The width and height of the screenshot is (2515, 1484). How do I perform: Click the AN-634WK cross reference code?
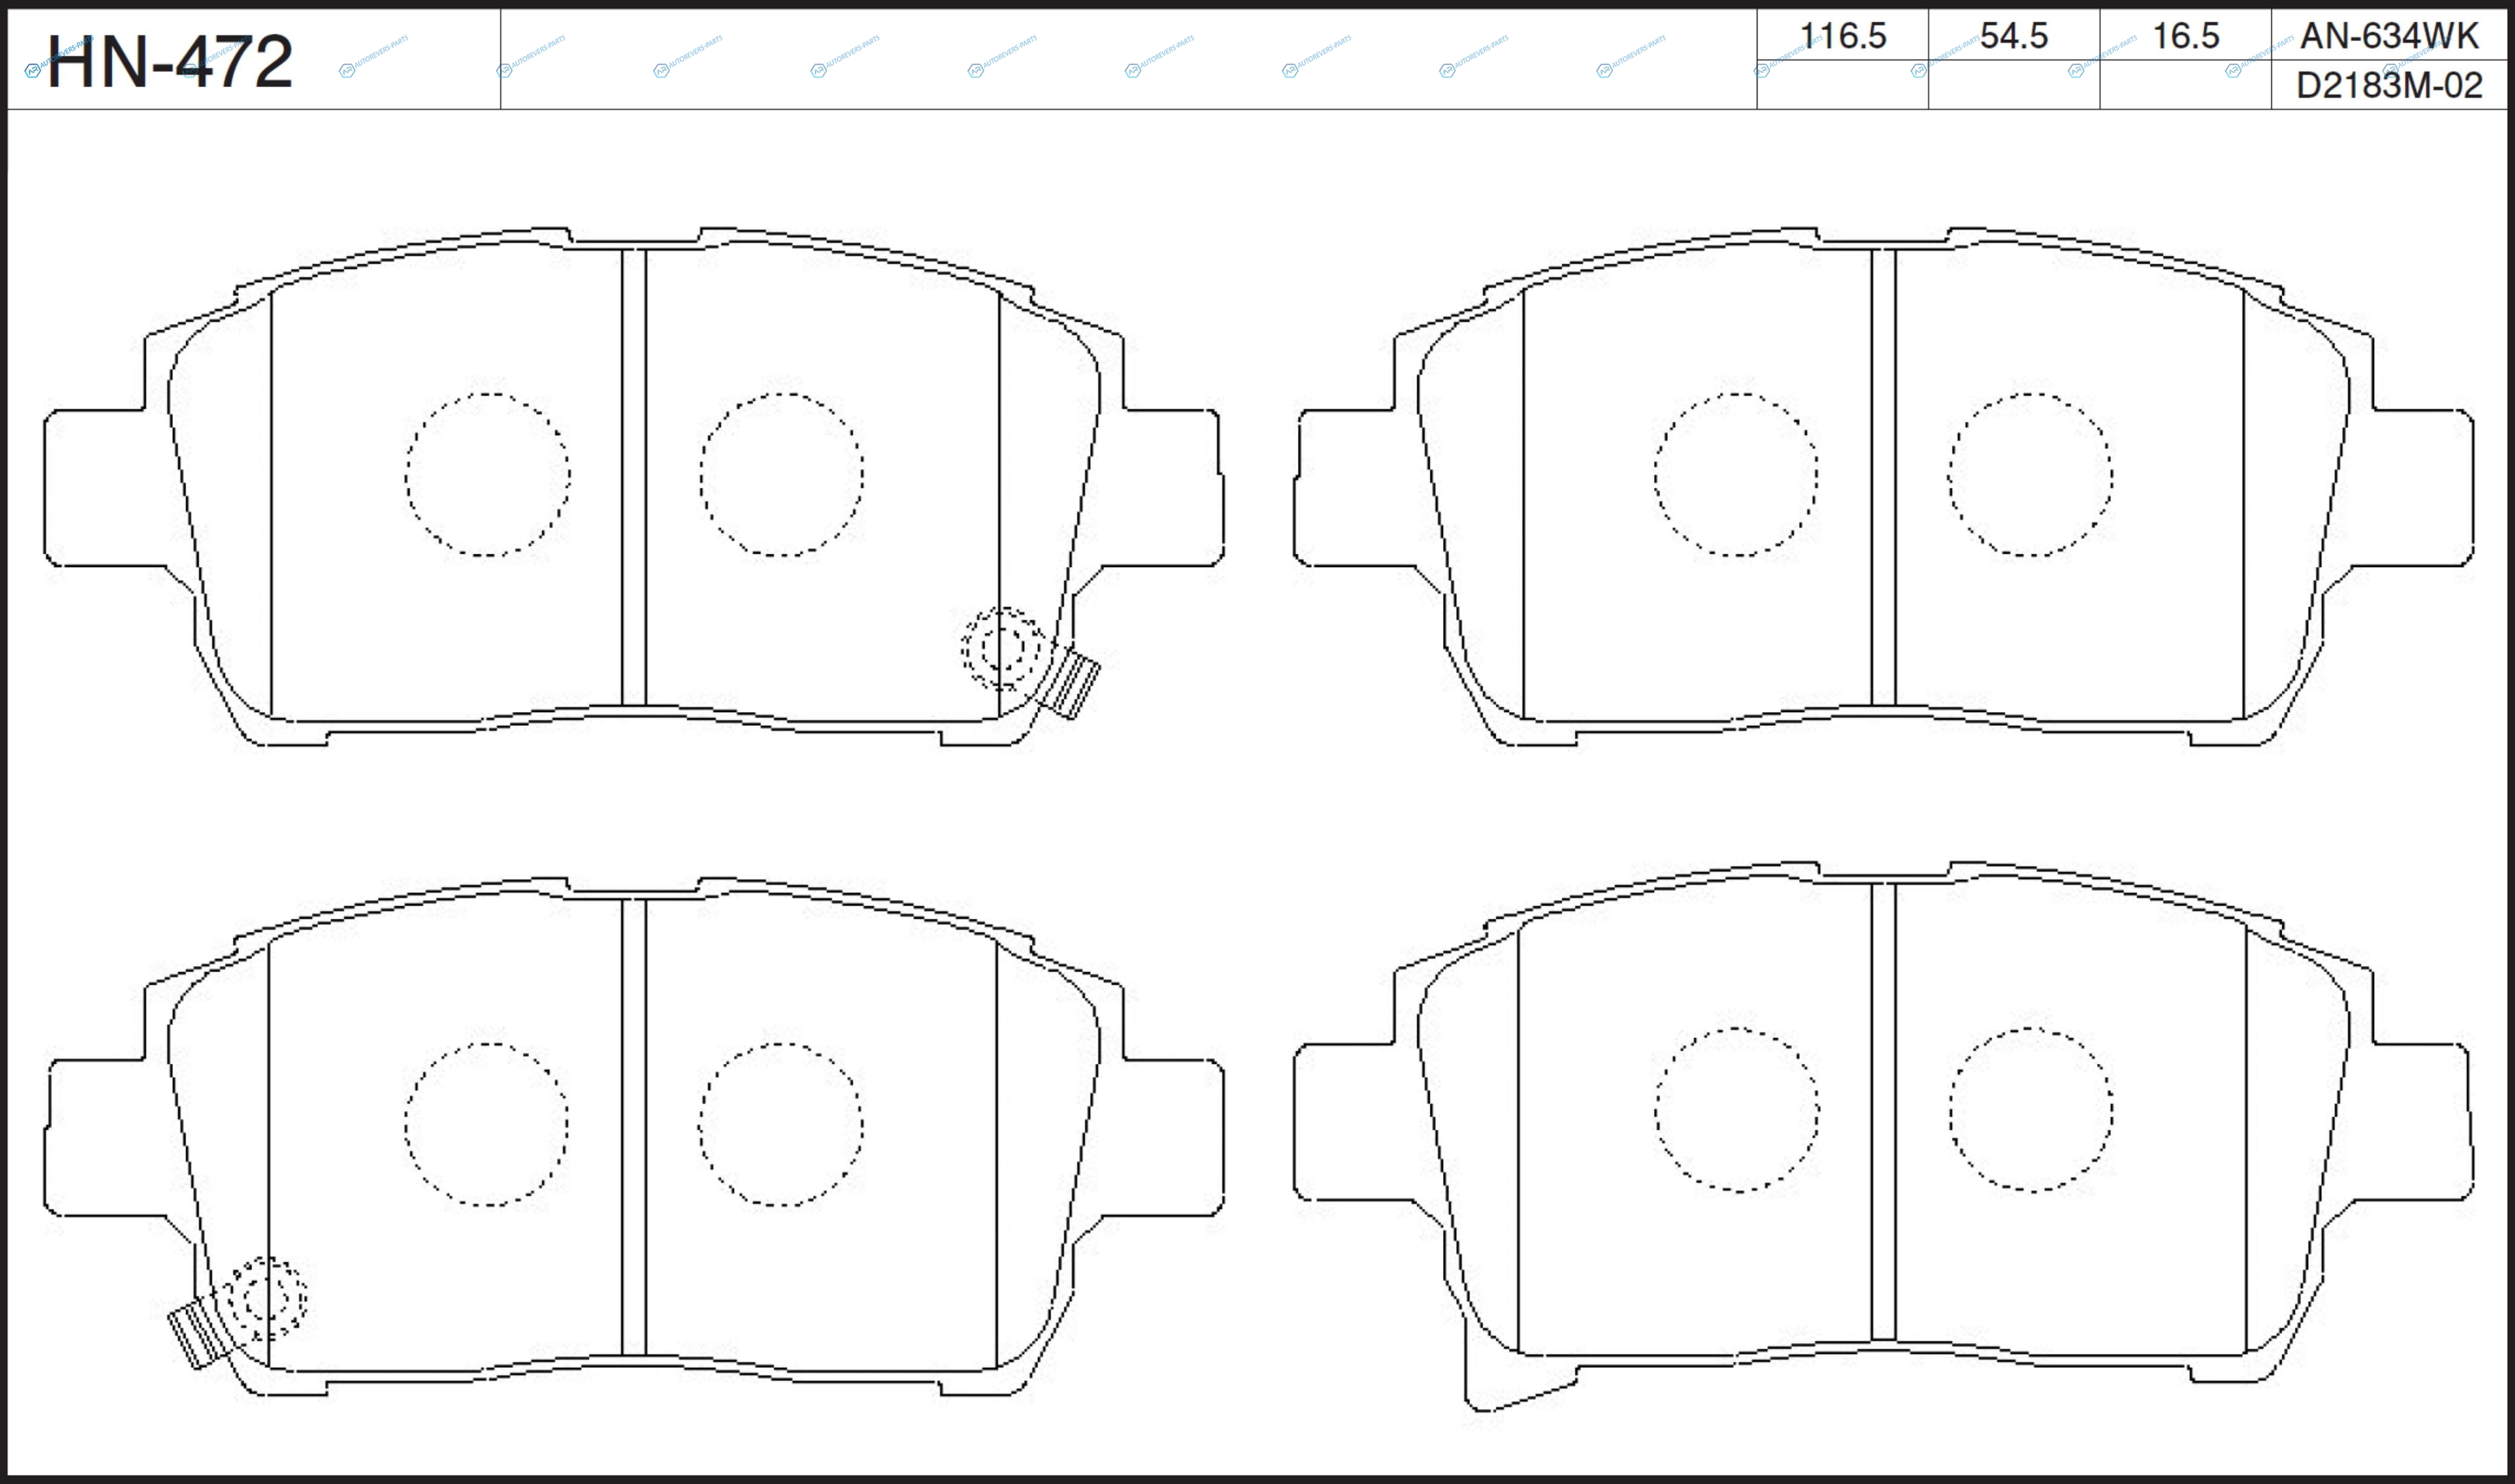pyautogui.click(x=2389, y=36)
